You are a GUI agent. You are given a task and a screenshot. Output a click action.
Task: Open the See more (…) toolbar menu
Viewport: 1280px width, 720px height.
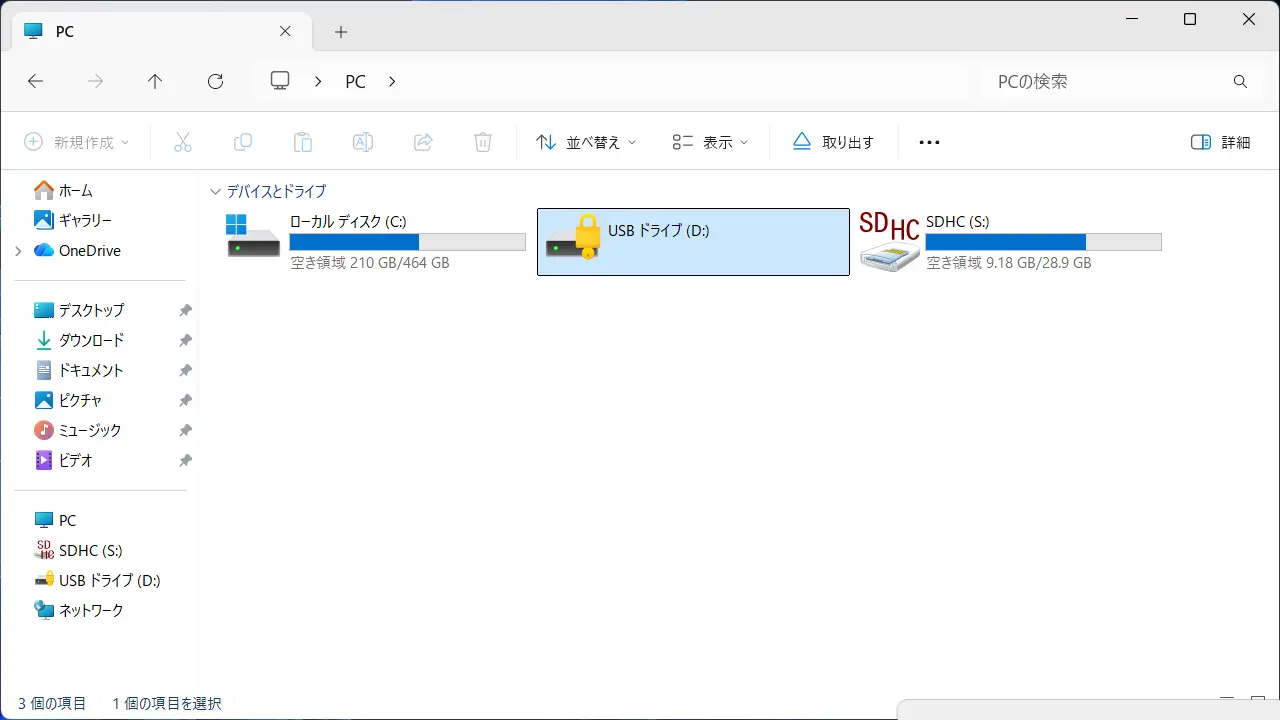click(x=929, y=142)
